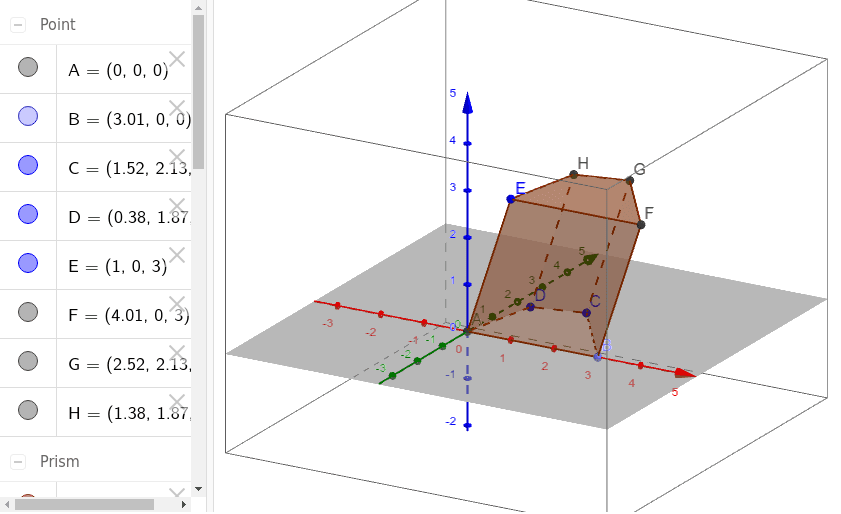Select the C = (1.52, 2.13 entry
841x514 pixels.
[x=129, y=168]
